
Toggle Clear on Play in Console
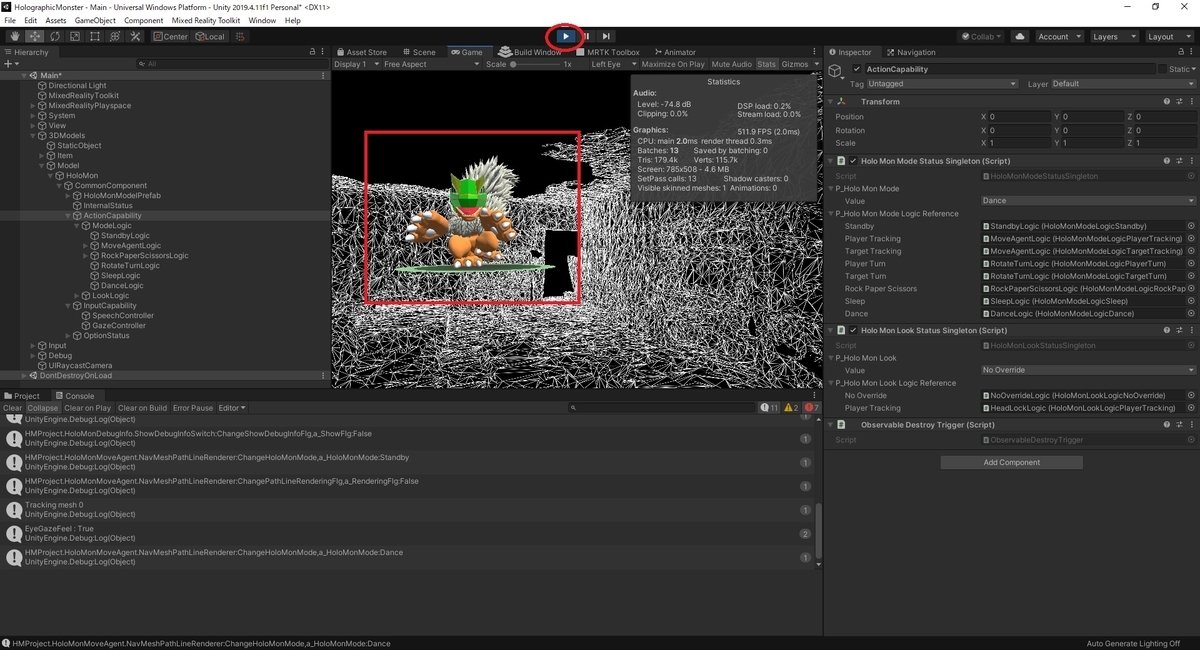pyautogui.click(x=88, y=408)
